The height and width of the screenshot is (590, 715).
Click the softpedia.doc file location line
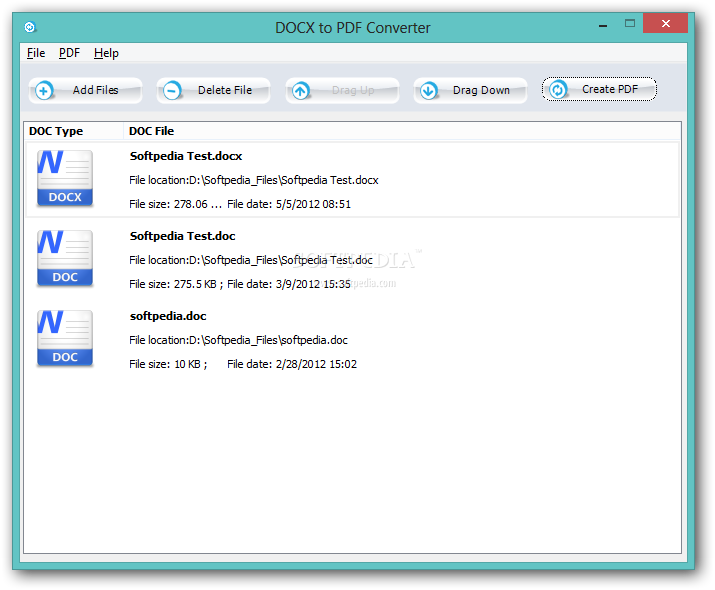pos(238,340)
